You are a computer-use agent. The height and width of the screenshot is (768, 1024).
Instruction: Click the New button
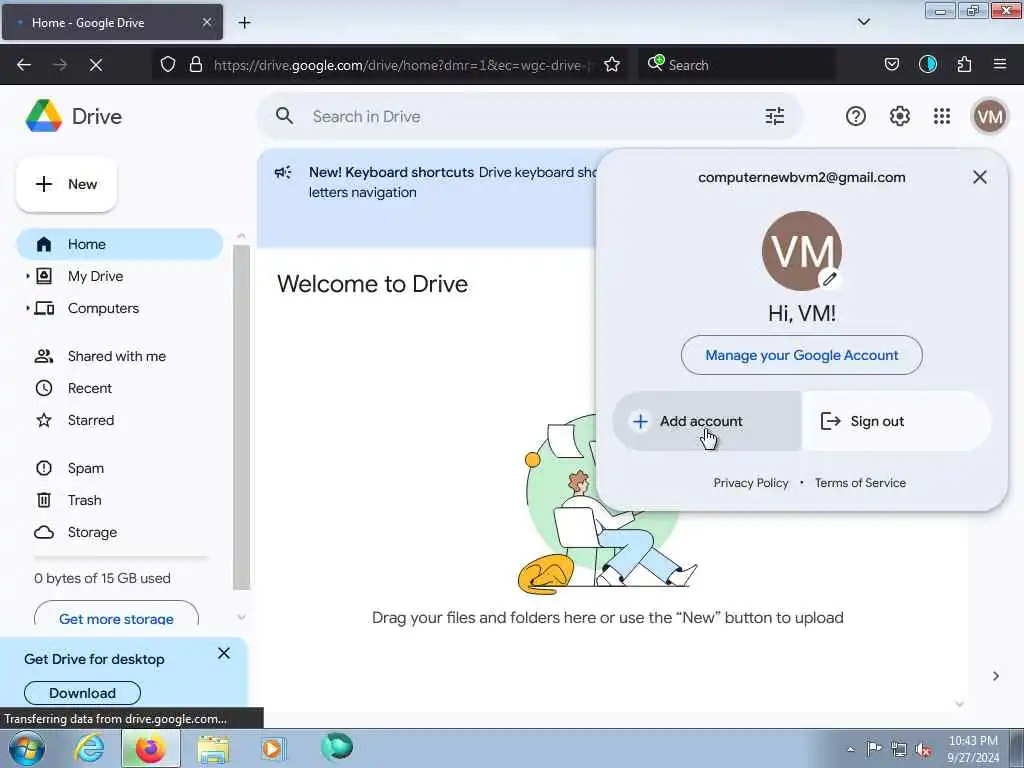pos(67,184)
